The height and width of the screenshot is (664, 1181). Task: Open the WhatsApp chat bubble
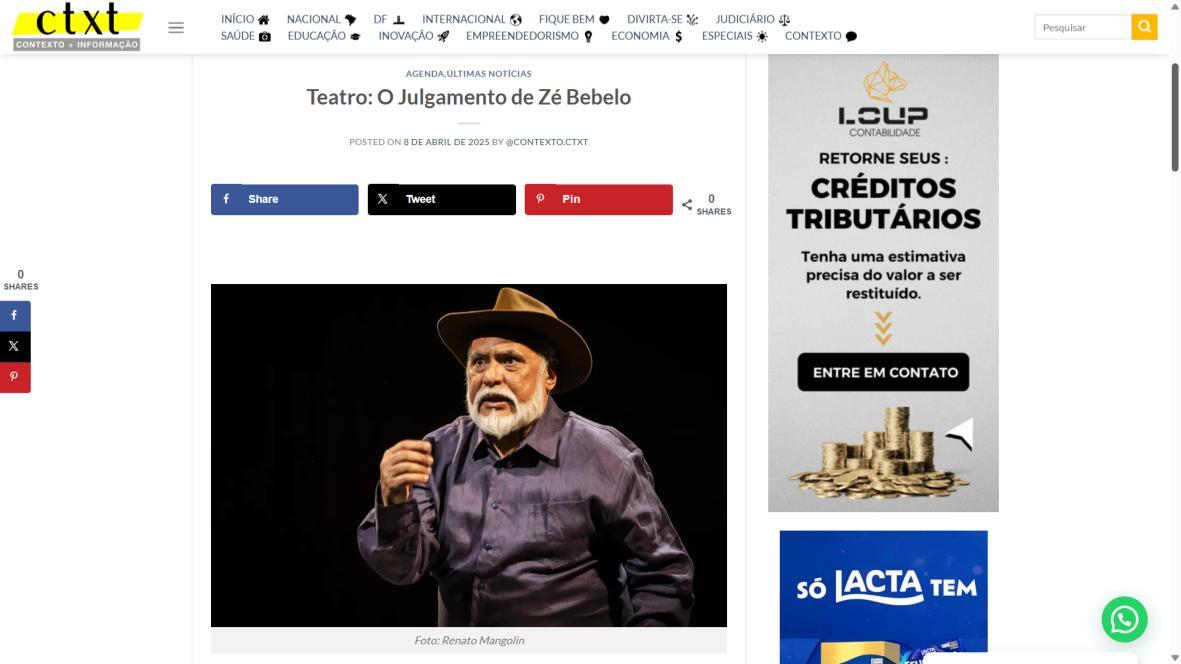pyautogui.click(x=1124, y=619)
